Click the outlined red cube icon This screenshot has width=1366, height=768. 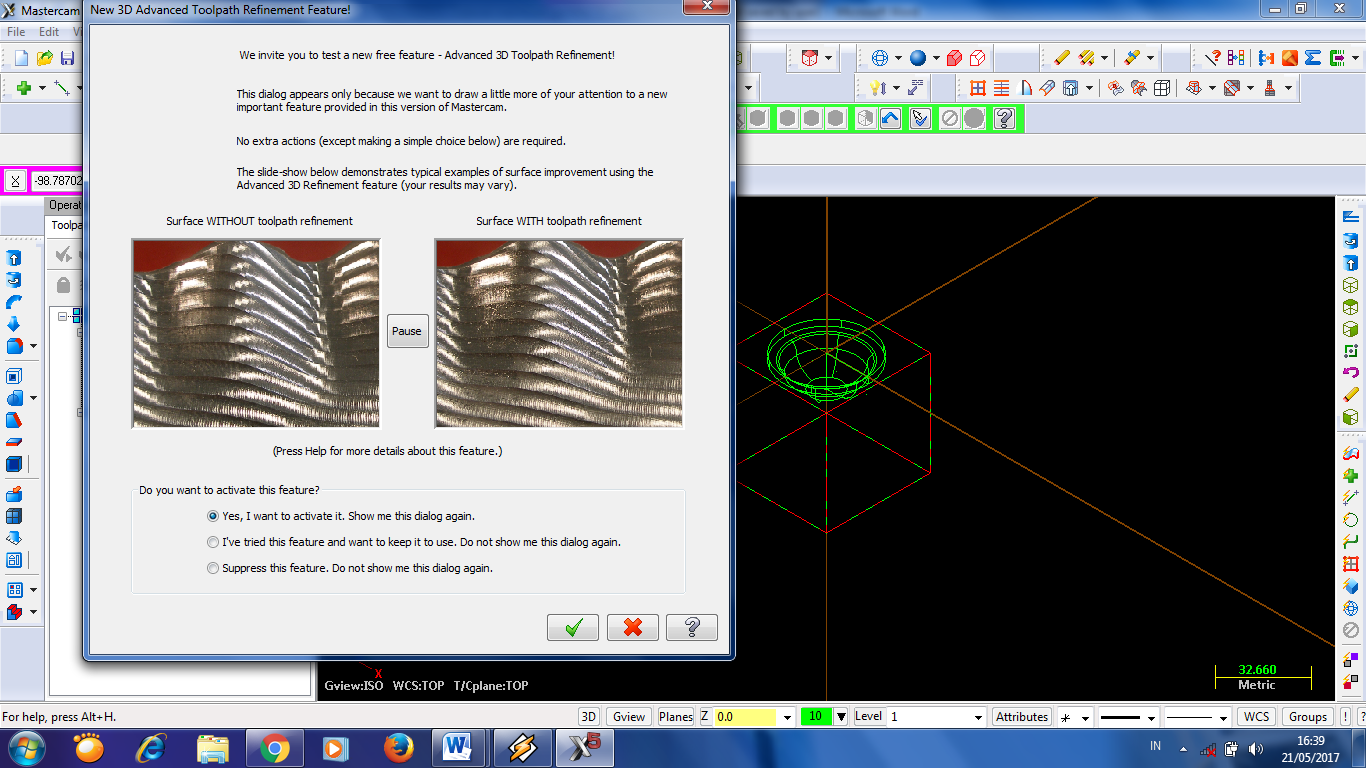[x=978, y=58]
